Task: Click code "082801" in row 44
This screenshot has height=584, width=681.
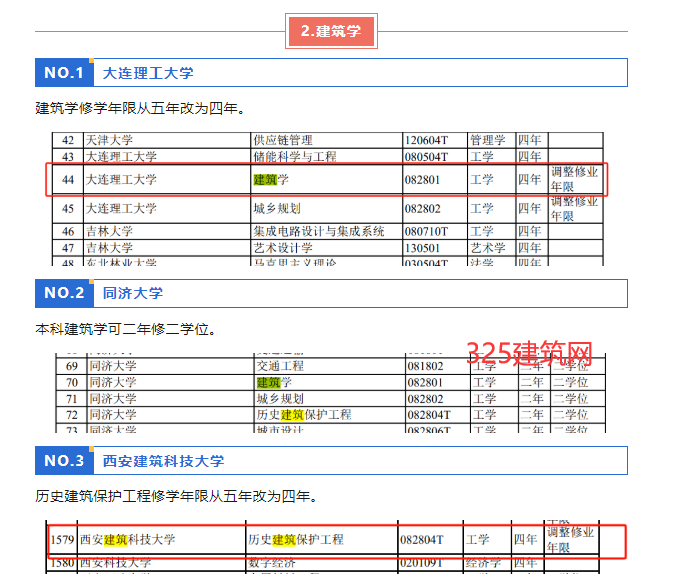Action: click(x=422, y=180)
